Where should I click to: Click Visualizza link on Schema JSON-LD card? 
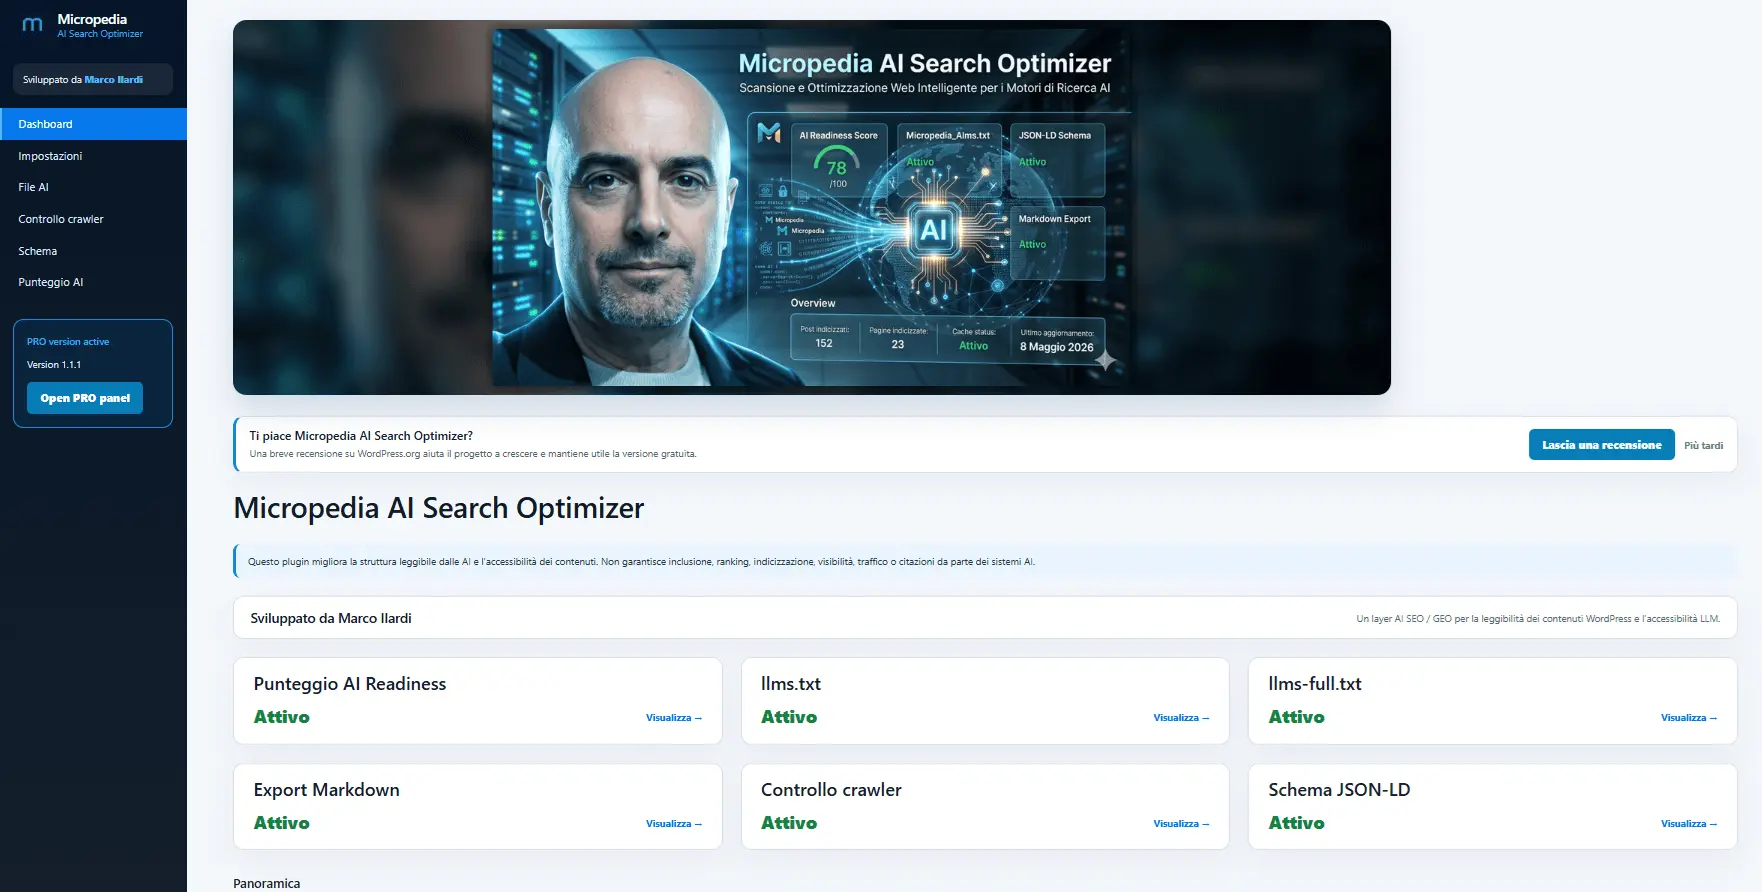(1689, 824)
